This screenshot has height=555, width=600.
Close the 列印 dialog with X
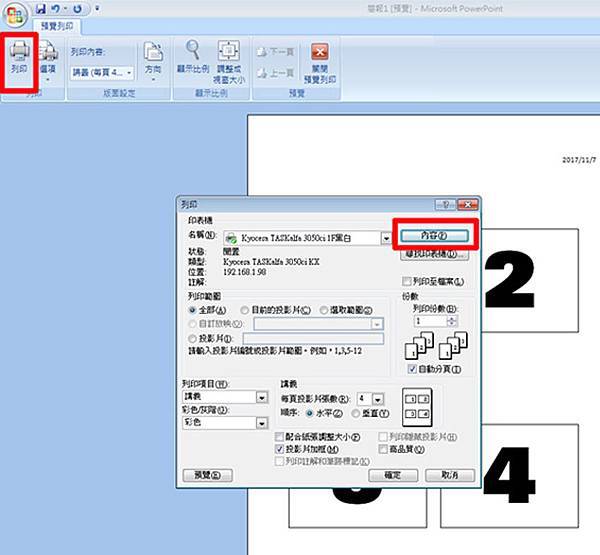[x=468, y=204]
